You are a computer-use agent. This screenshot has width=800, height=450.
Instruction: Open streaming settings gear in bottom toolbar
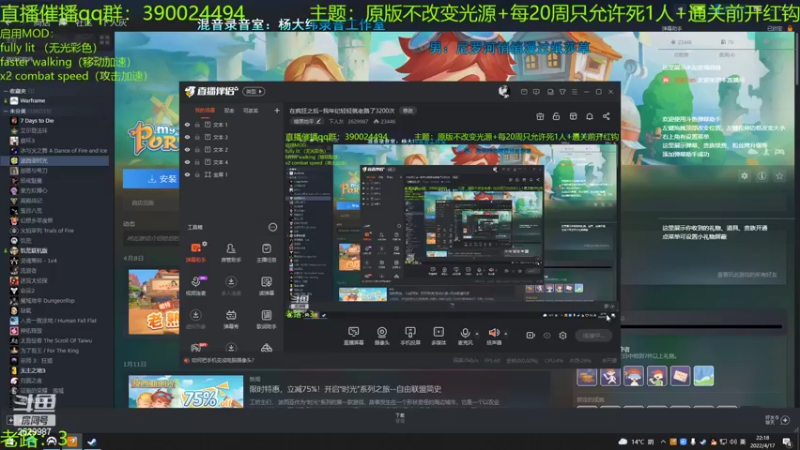(x=563, y=335)
